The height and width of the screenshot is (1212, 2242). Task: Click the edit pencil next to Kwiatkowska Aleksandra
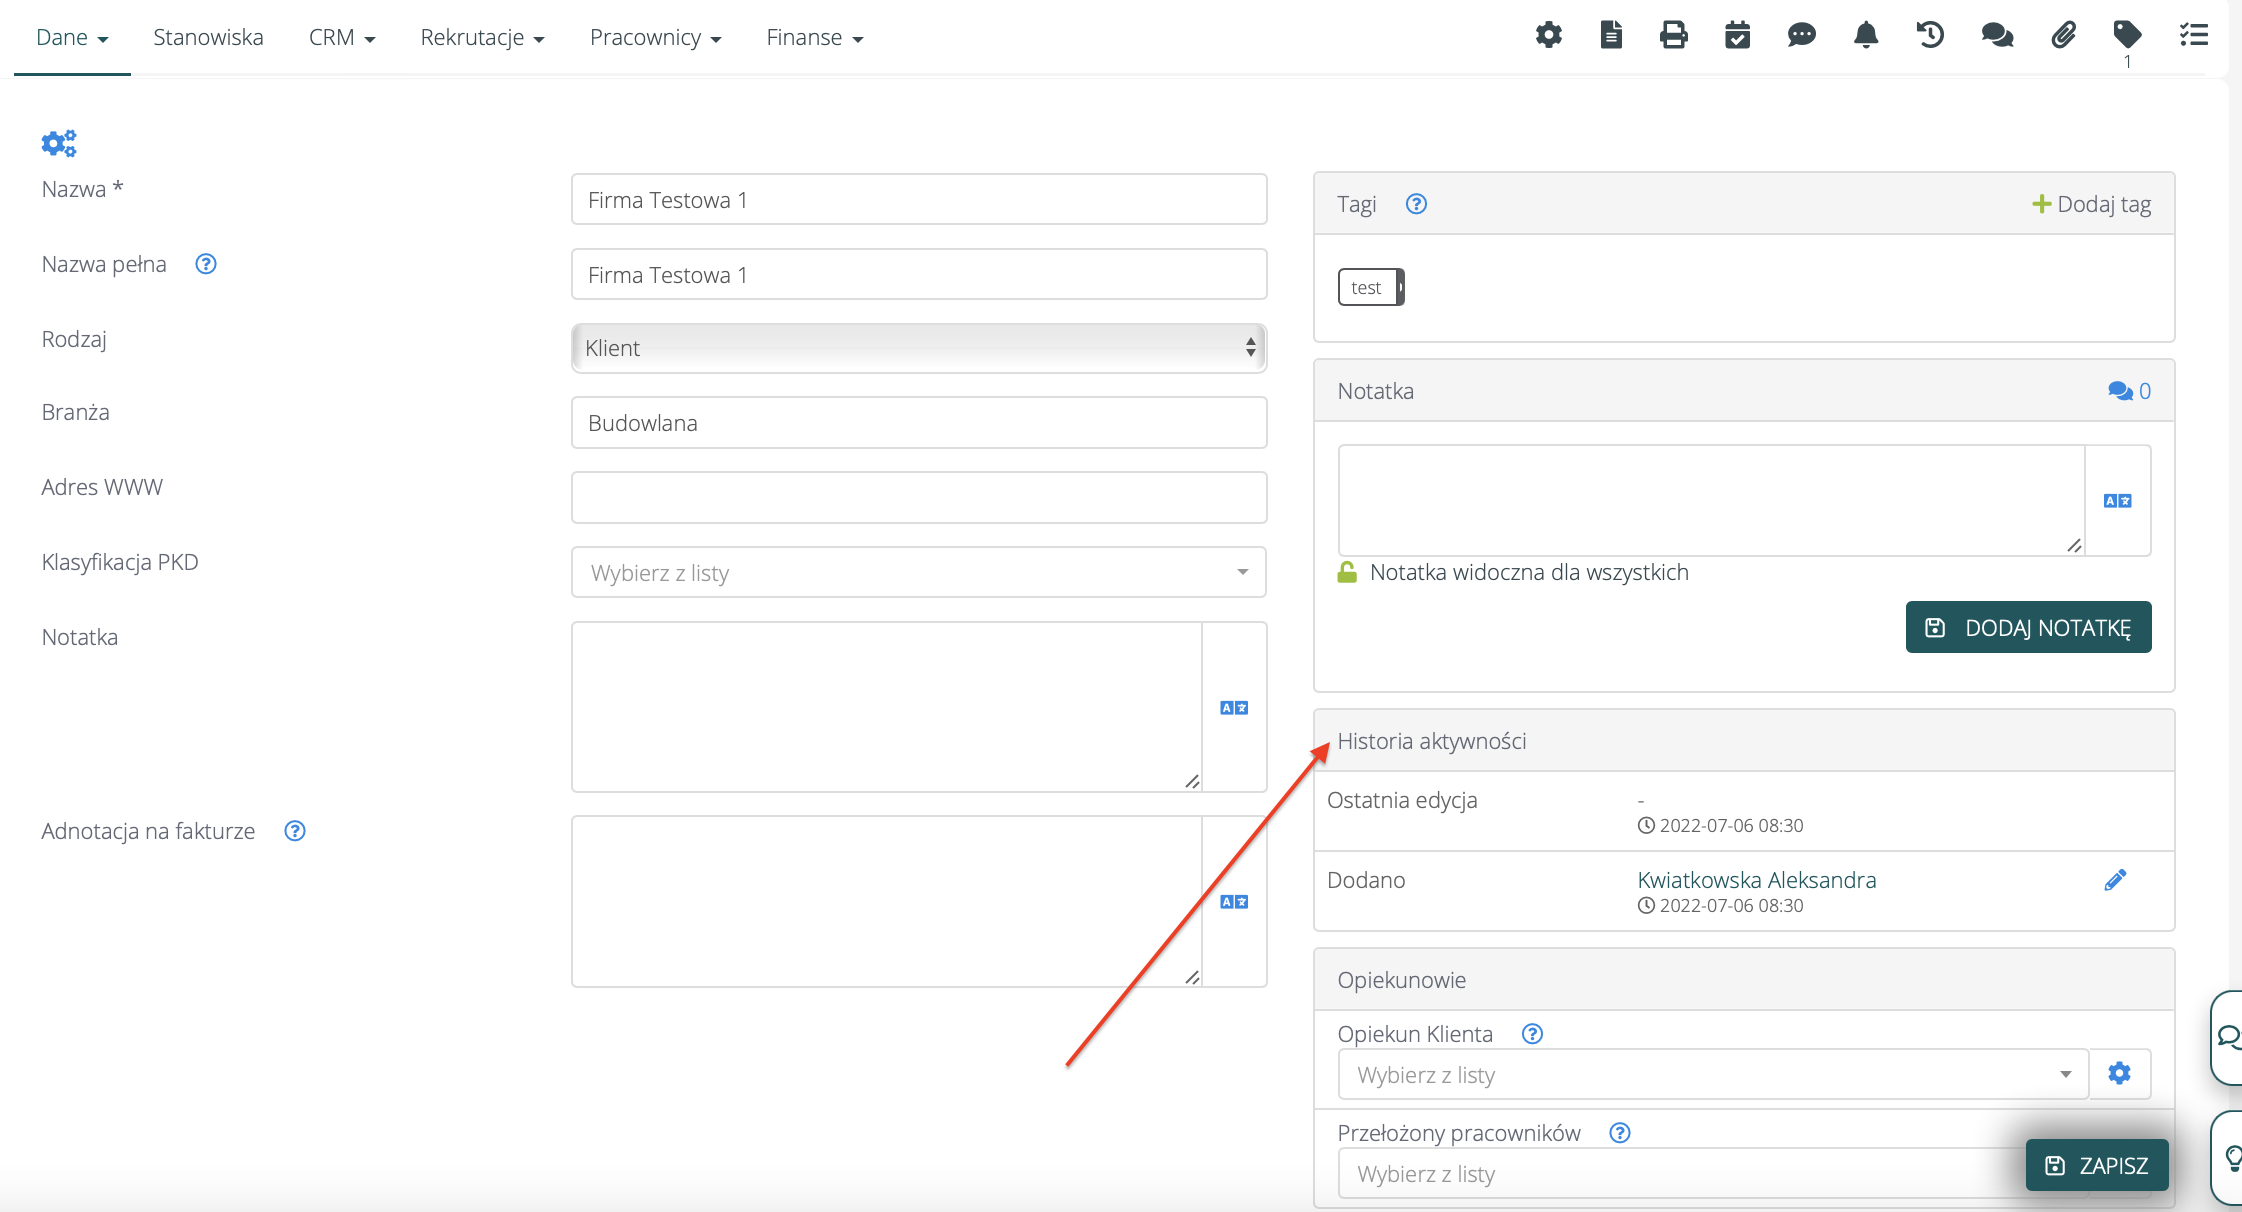coord(2115,880)
